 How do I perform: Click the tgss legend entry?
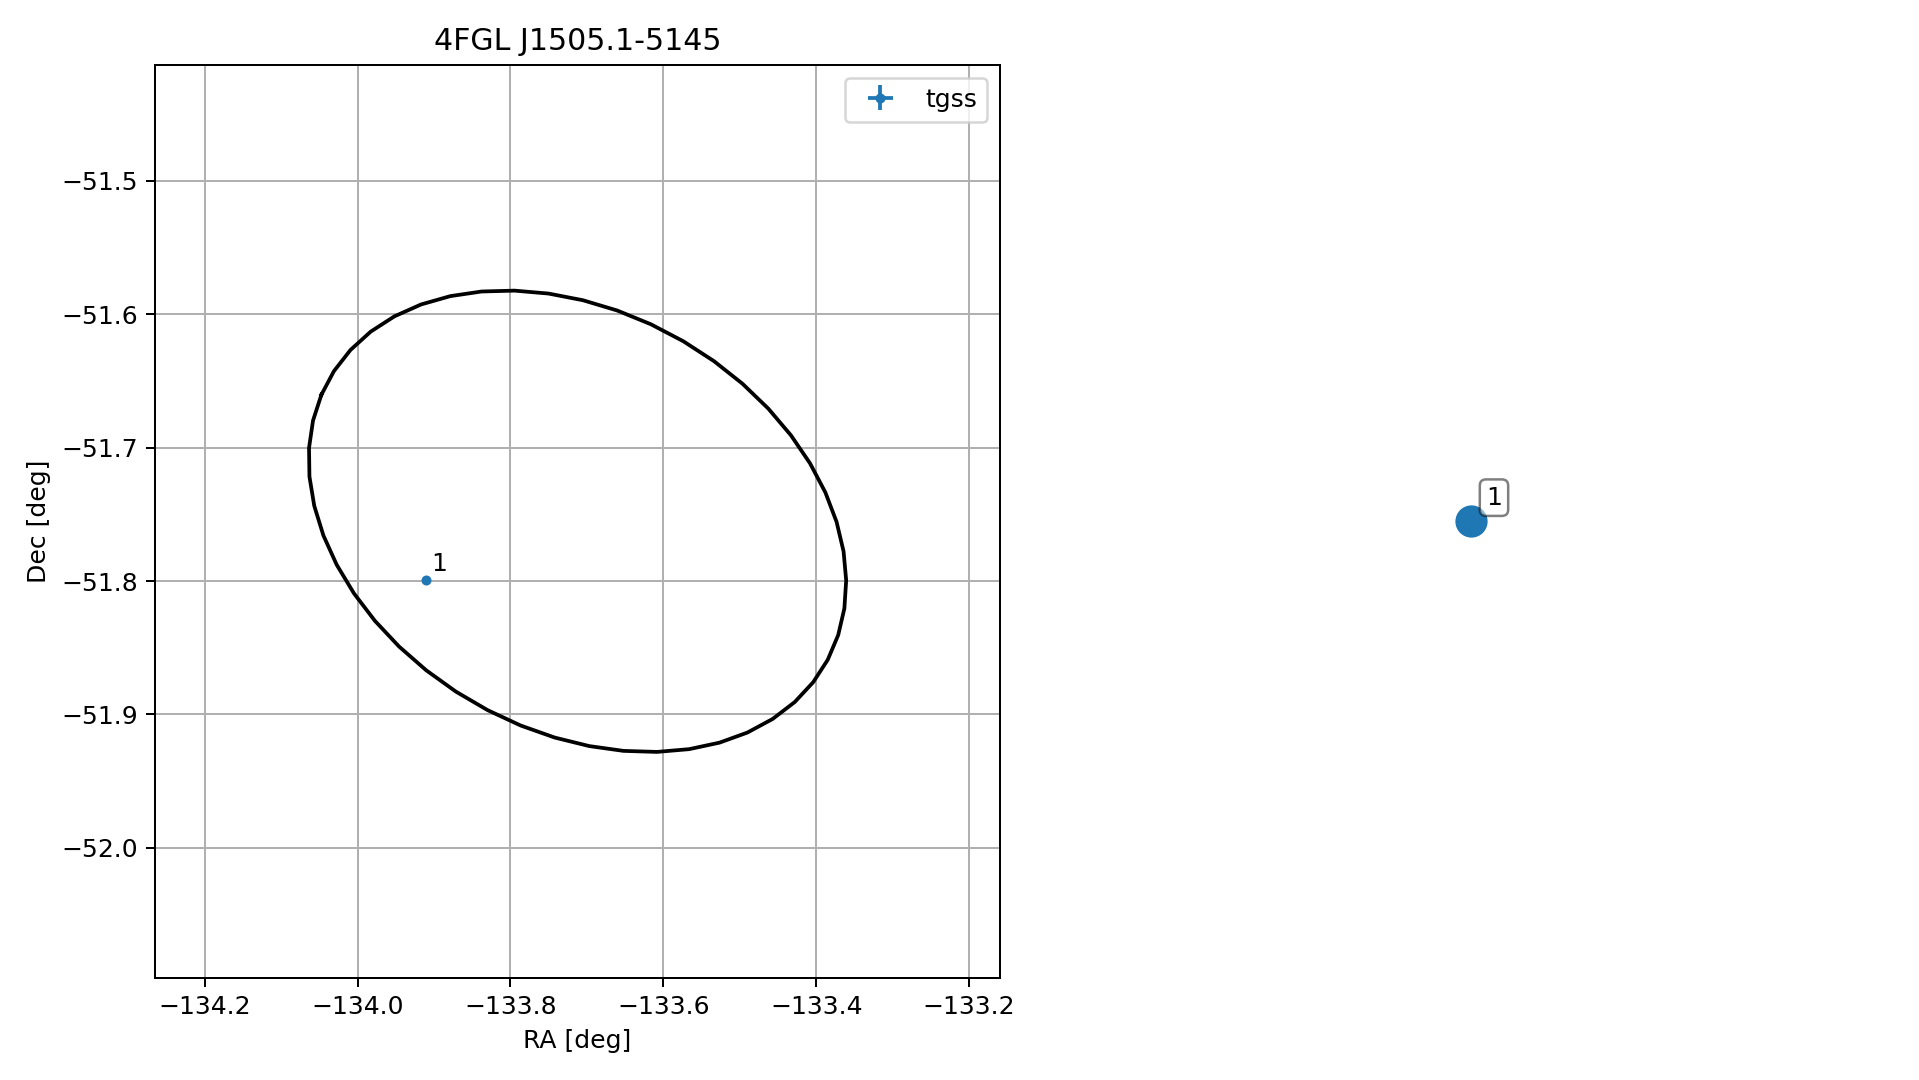pos(916,99)
